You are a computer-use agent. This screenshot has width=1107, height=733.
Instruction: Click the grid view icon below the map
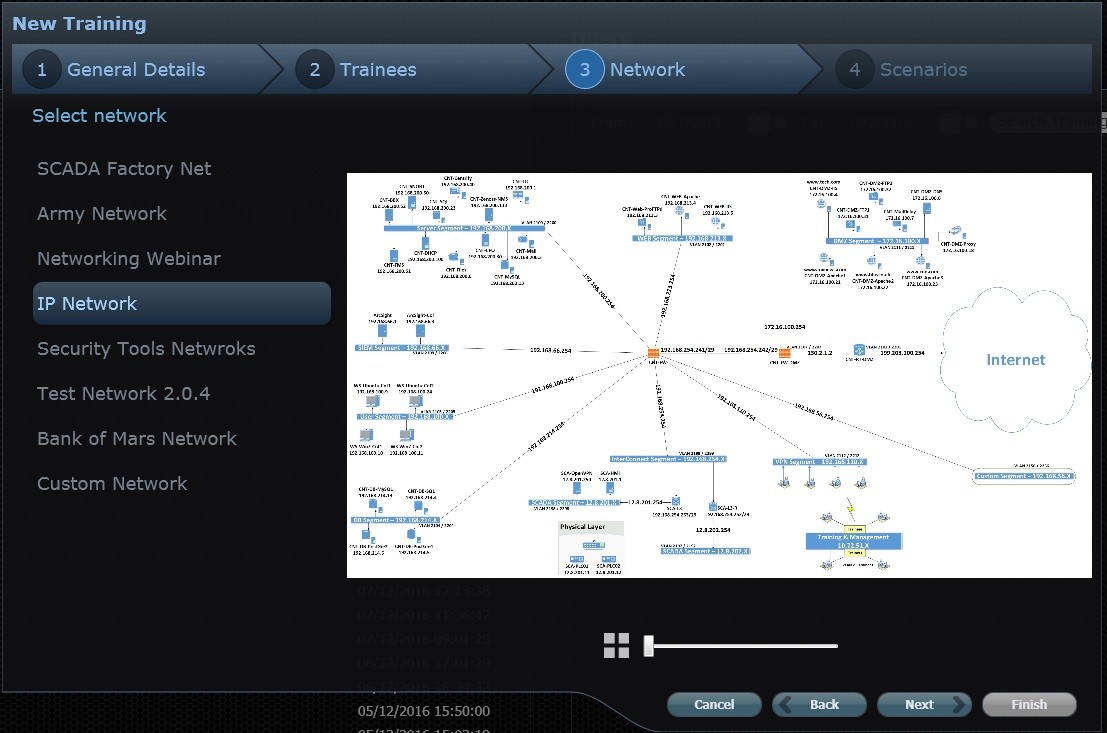(616, 645)
